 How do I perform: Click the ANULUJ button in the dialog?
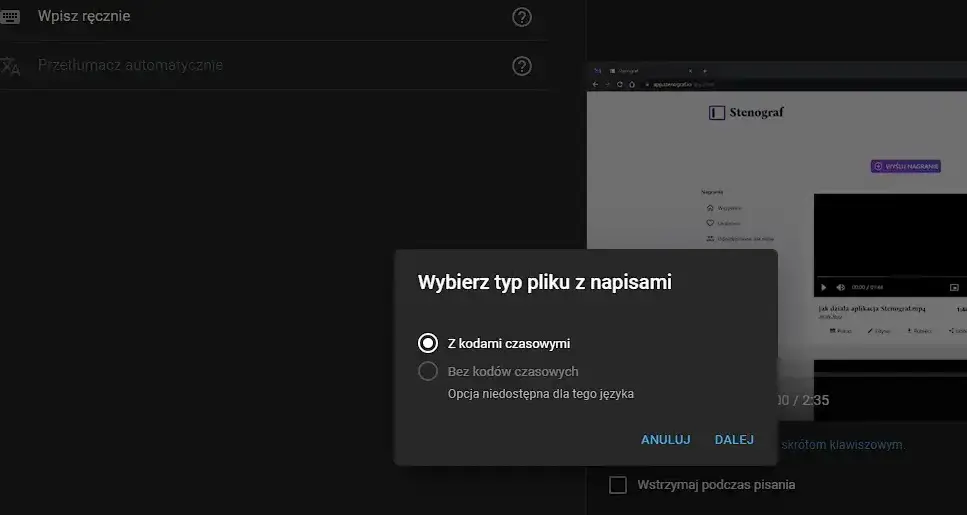tap(665, 440)
